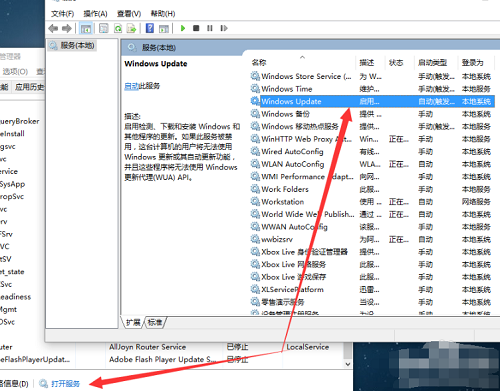Screen dimensions: 500x391
Task: Start the service with green play button
Action: [183, 28]
